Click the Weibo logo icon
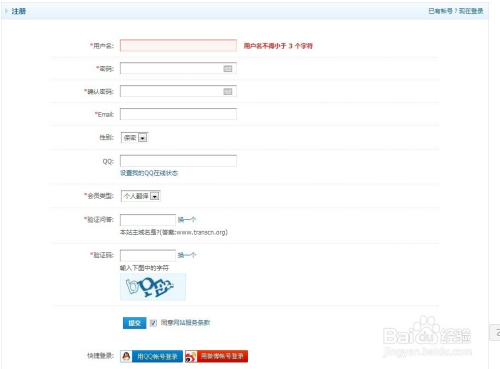This screenshot has height=369, width=500. pos(191,356)
